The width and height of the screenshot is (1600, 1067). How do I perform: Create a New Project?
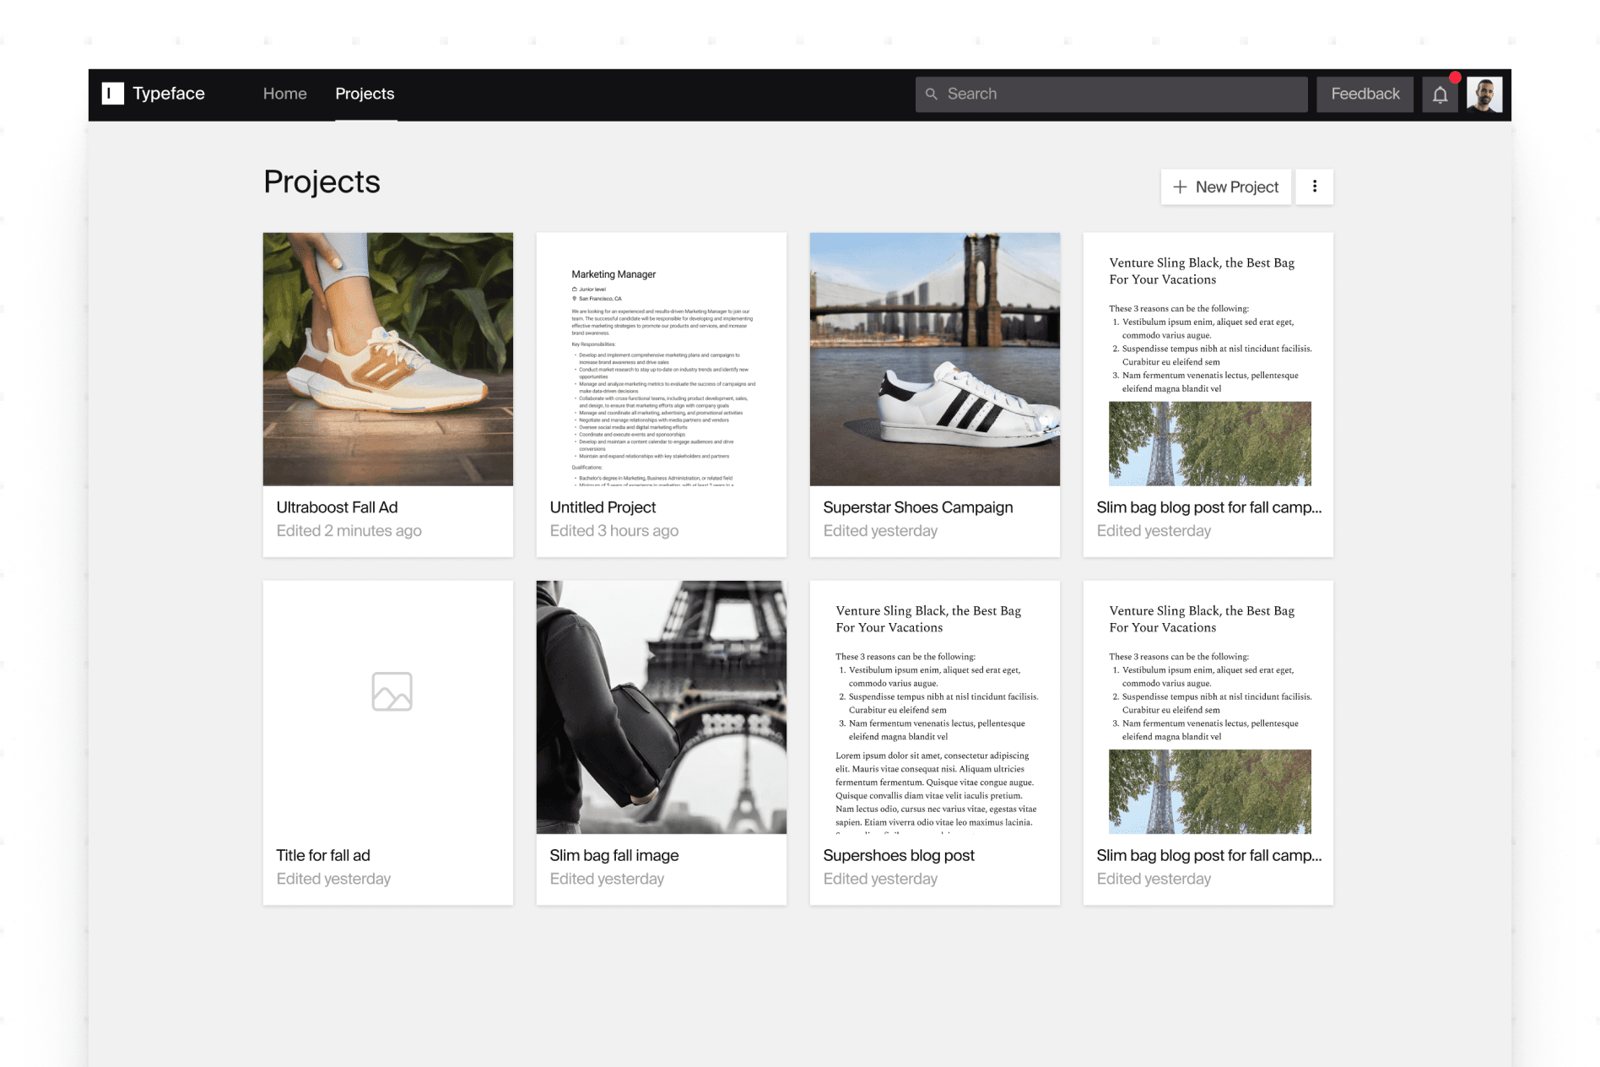click(1226, 187)
